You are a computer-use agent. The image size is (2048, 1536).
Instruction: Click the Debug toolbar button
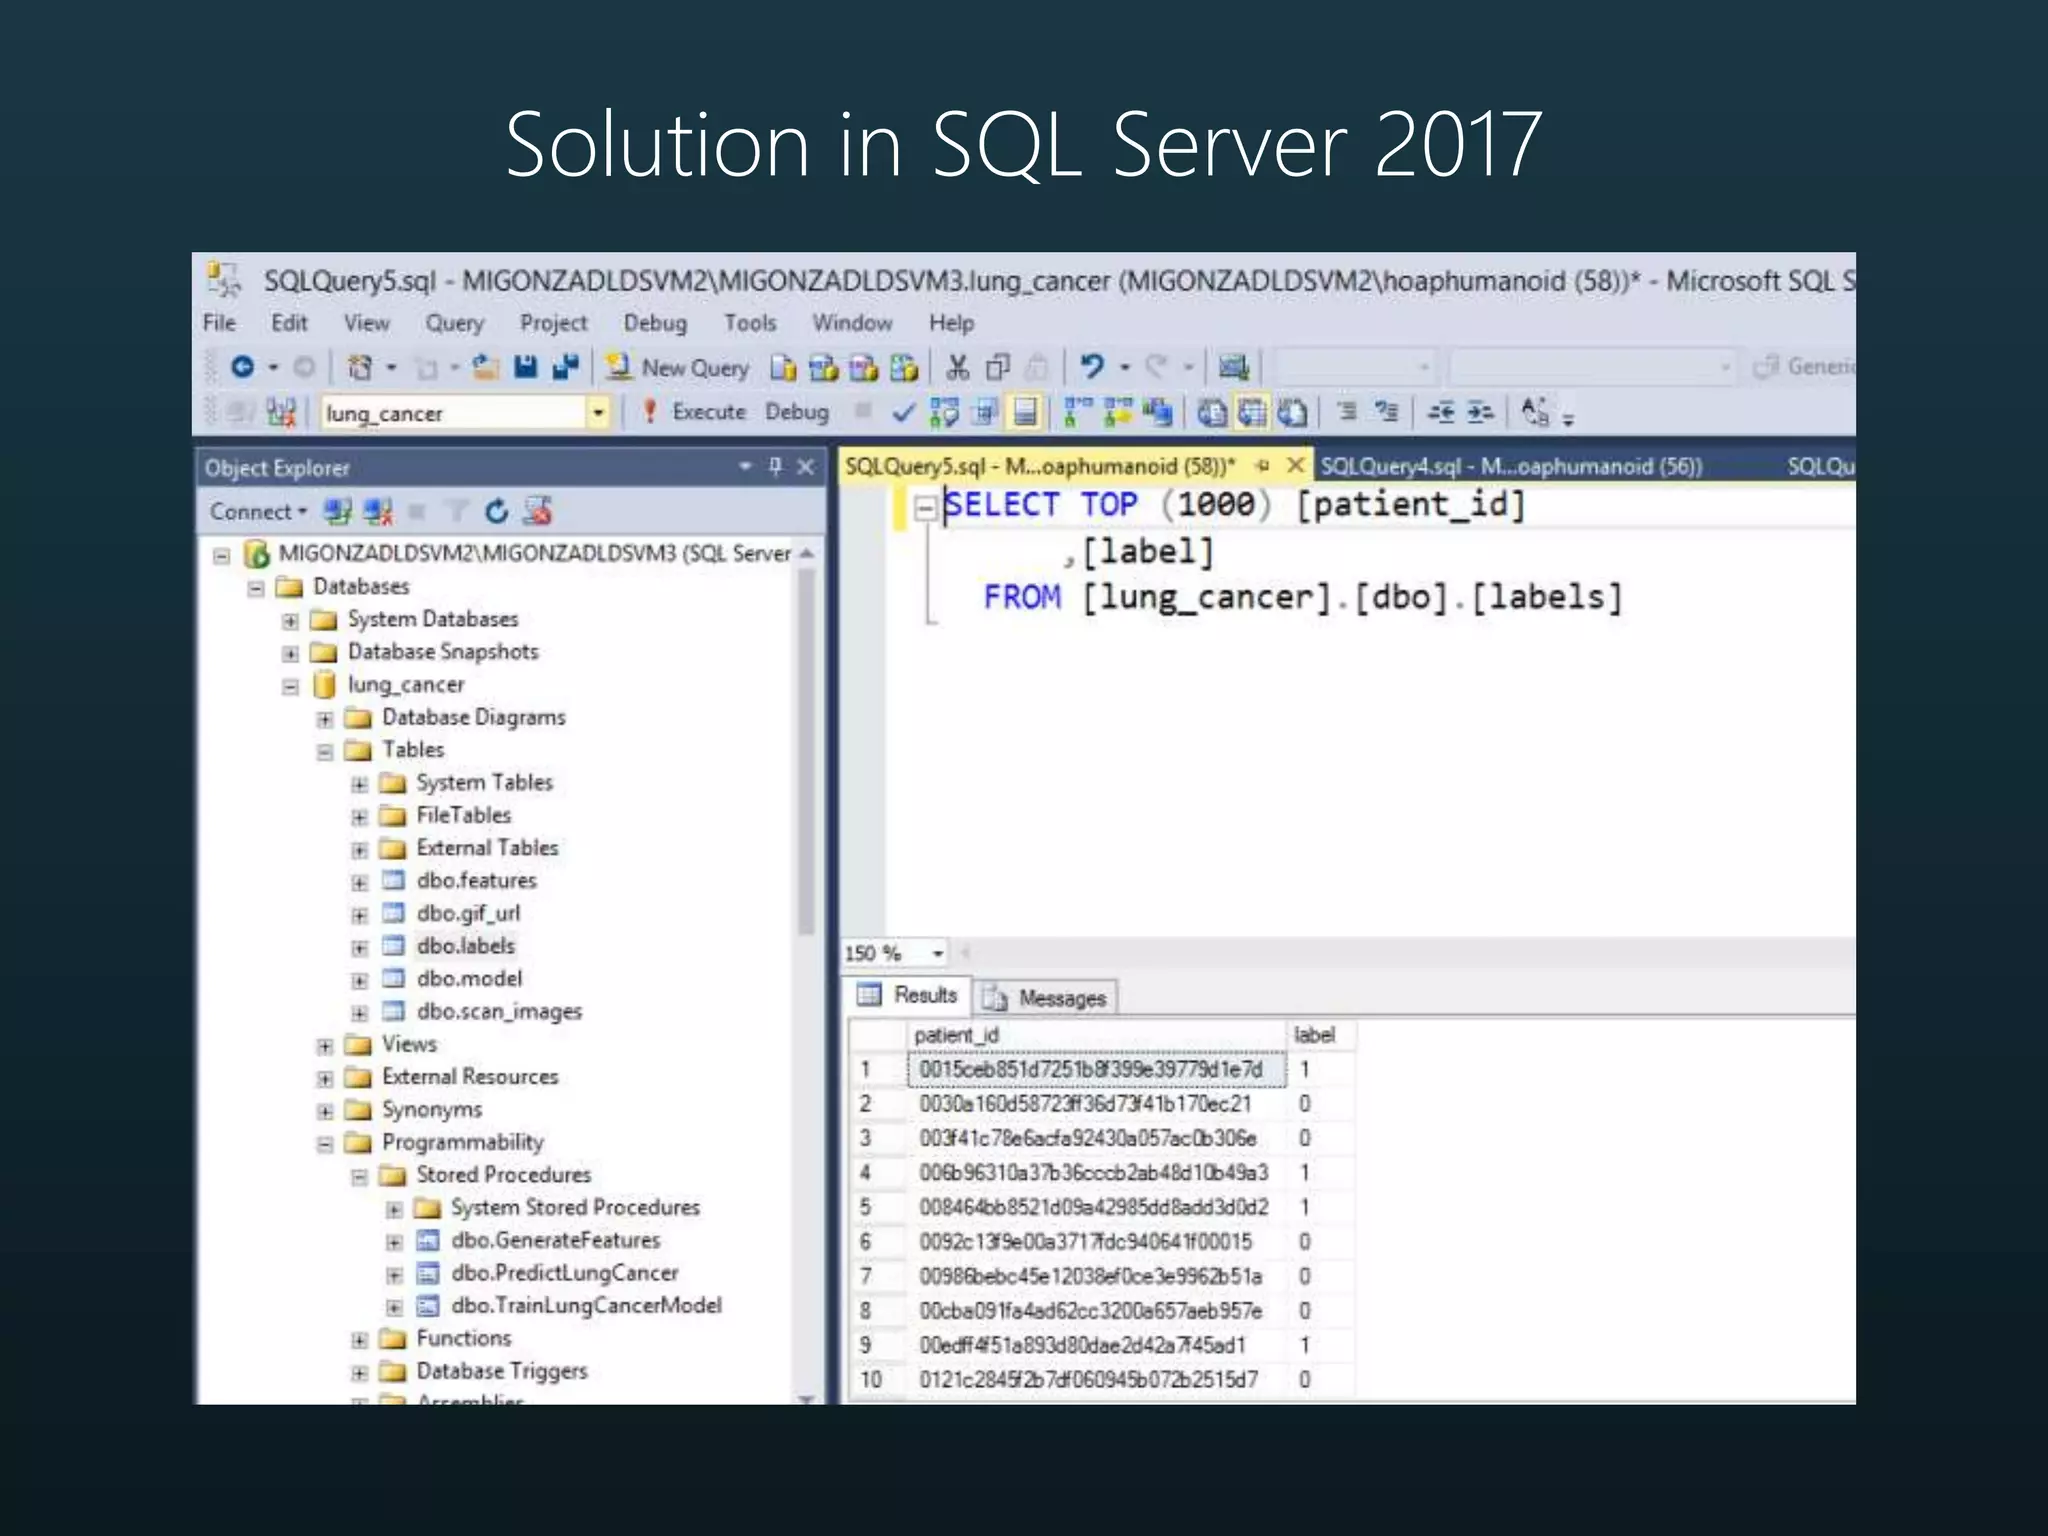click(x=797, y=412)
